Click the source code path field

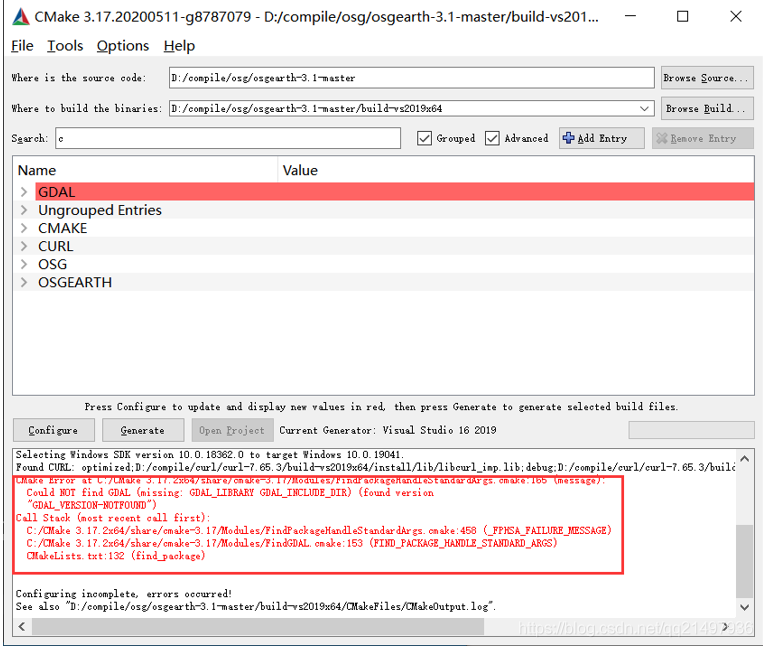tap(412, 78)
